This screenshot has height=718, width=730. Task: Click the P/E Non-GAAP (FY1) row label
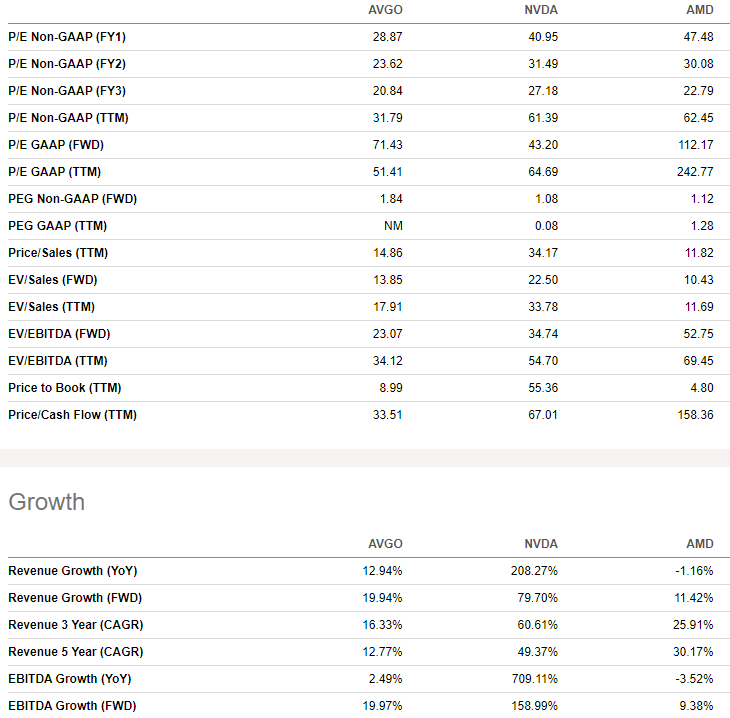(x=66, y=37)
